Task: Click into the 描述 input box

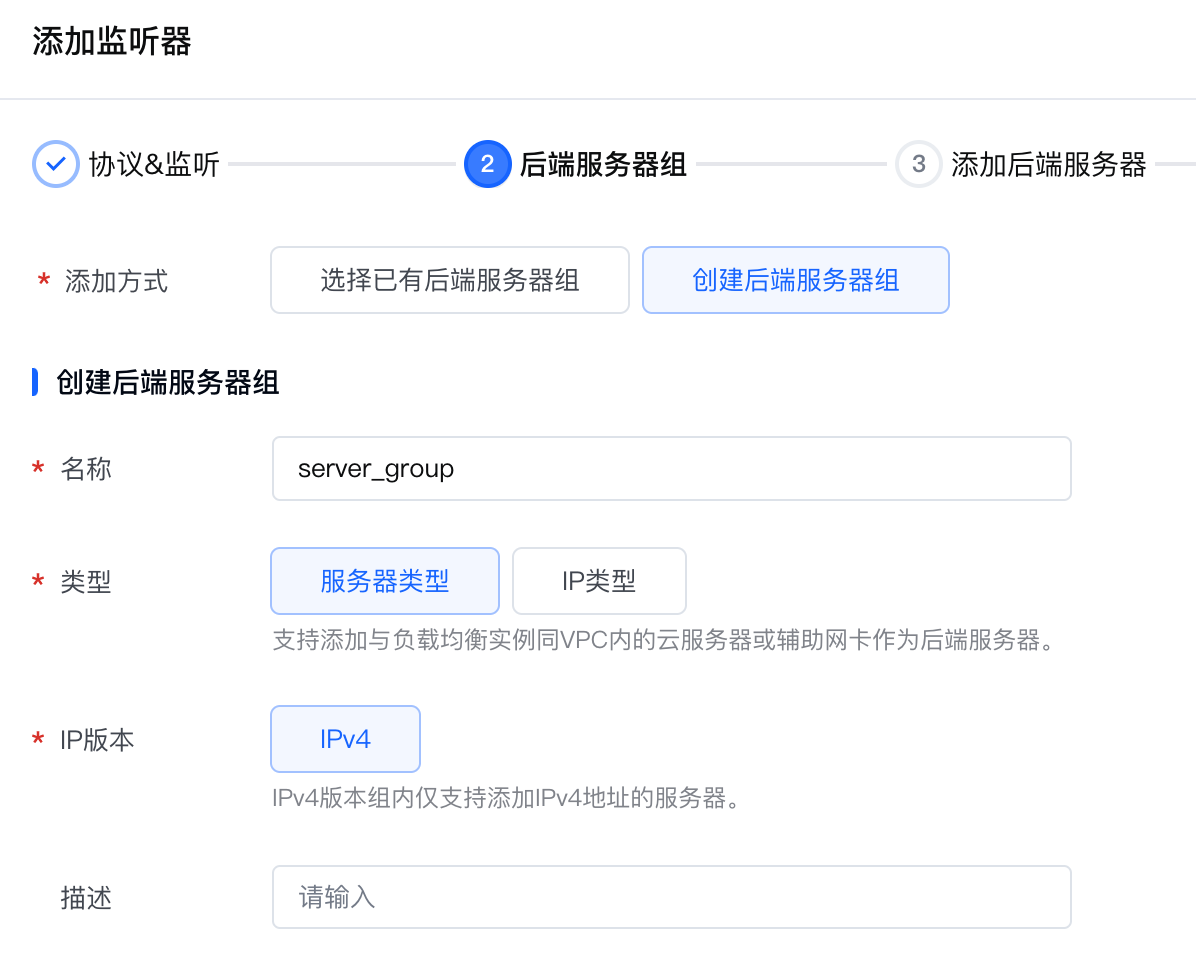Action: [671, 897]
